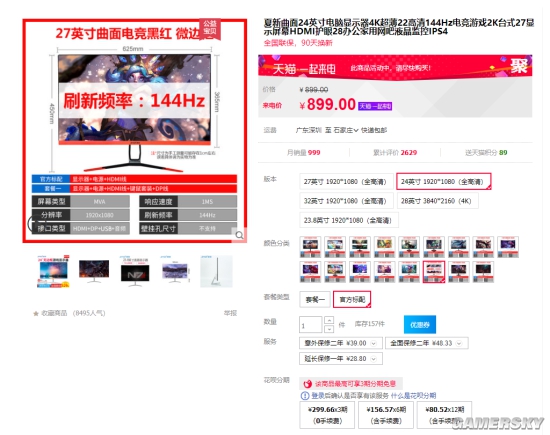Click the quantity input field

pyautogui.click(x=310, y=324)
